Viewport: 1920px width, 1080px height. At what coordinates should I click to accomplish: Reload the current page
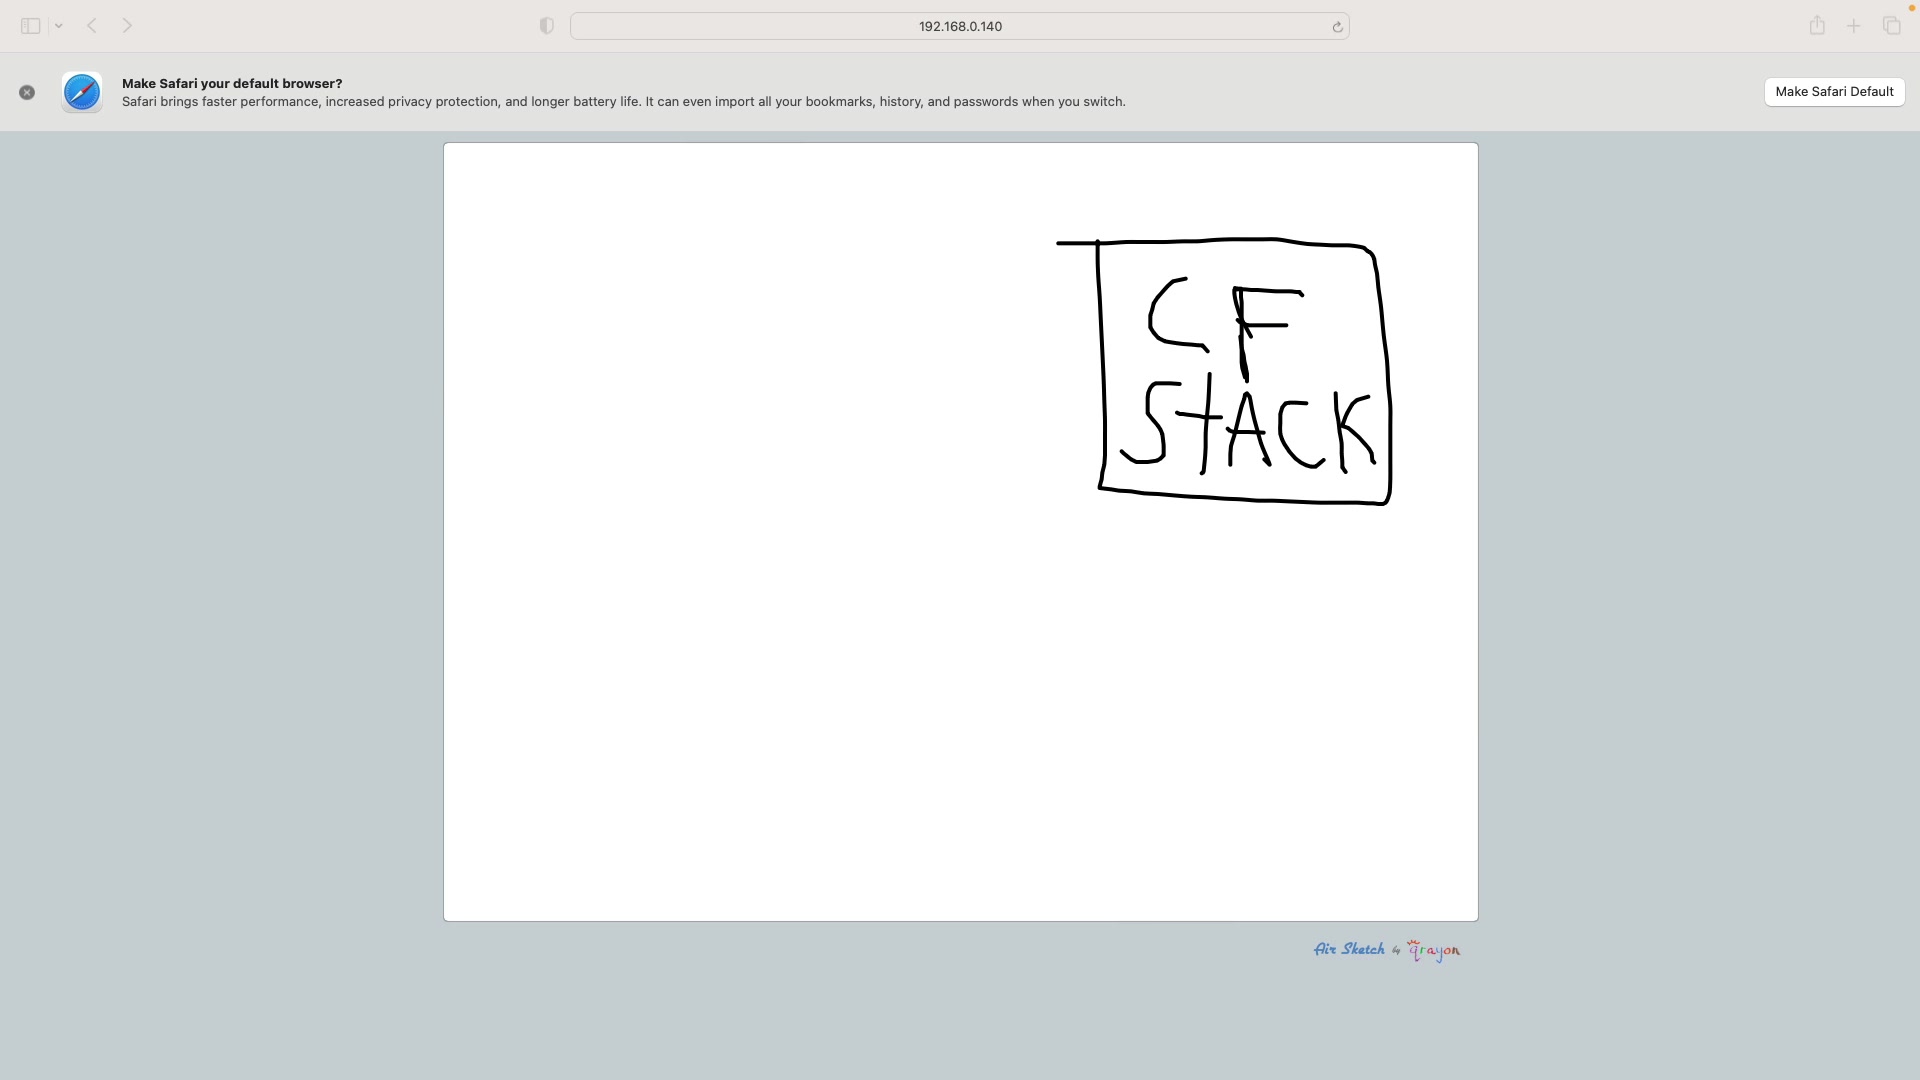[1337, 27]
